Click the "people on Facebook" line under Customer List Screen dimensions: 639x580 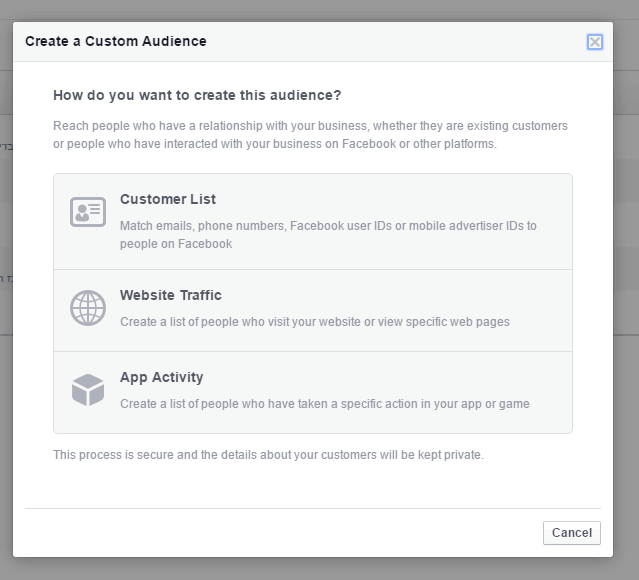click(176, 243)
